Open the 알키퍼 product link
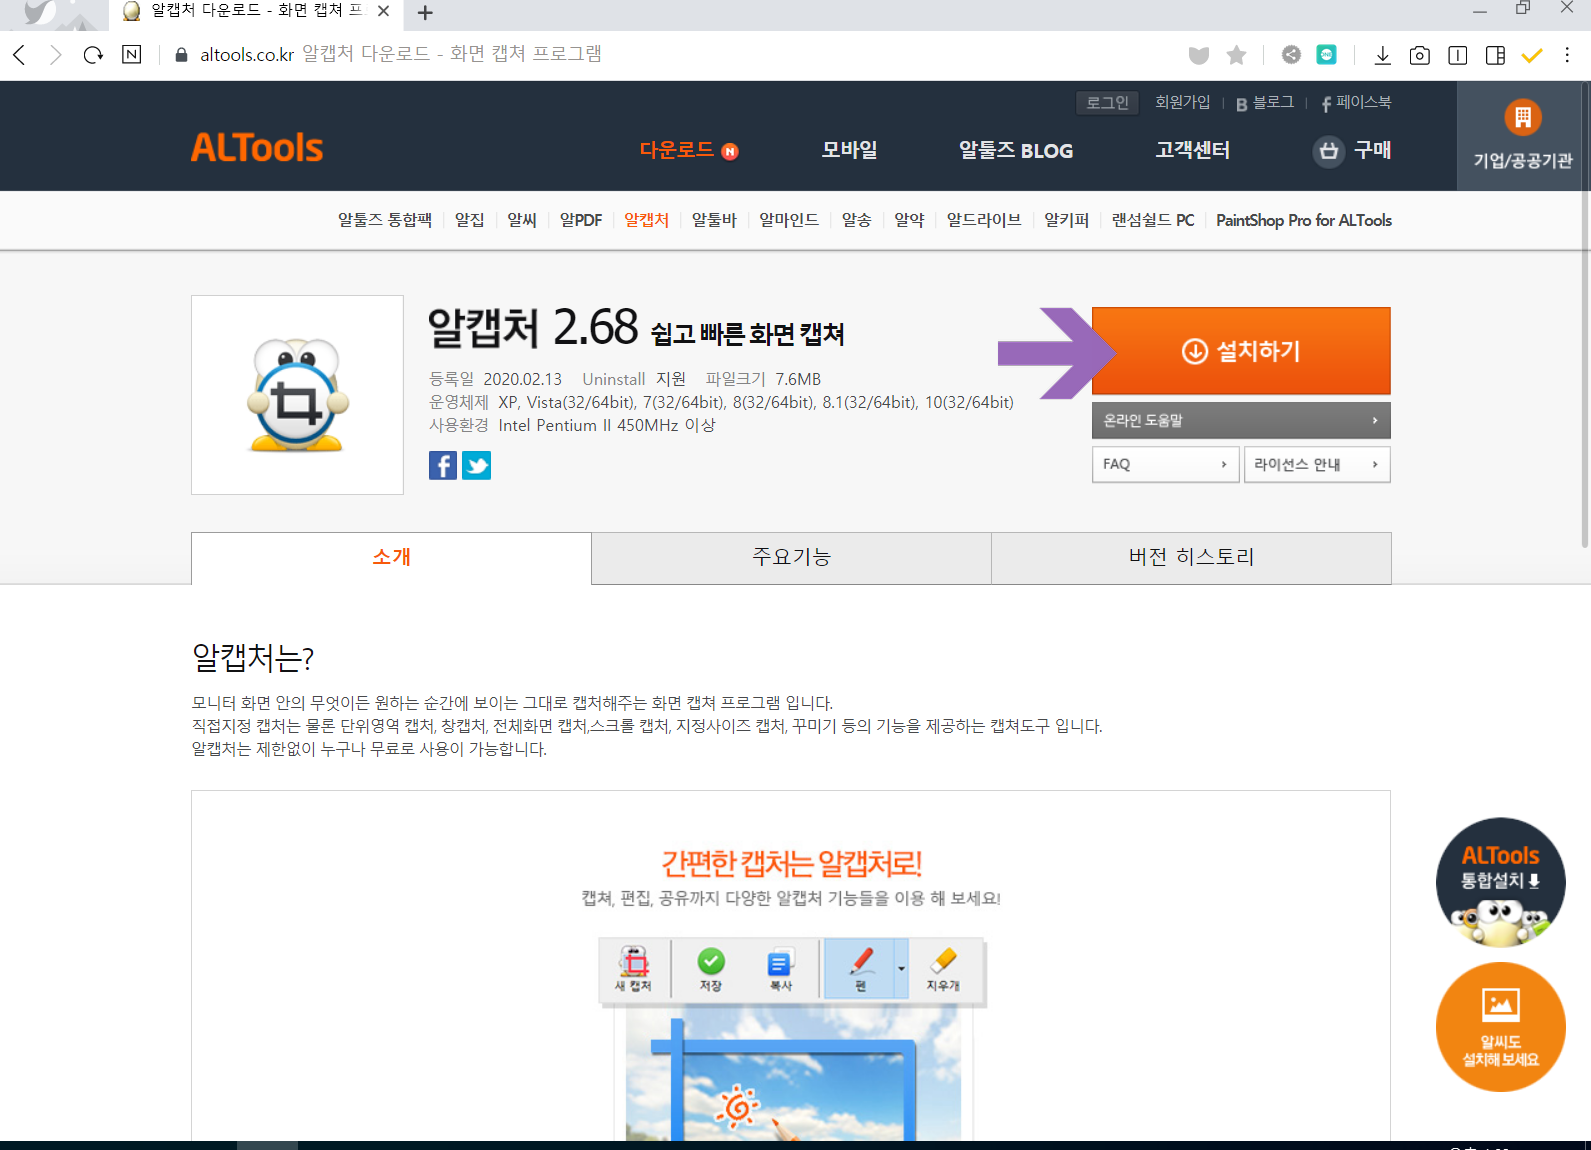Screen dimensions: 1591x1150 click(x=1066, y=220)
